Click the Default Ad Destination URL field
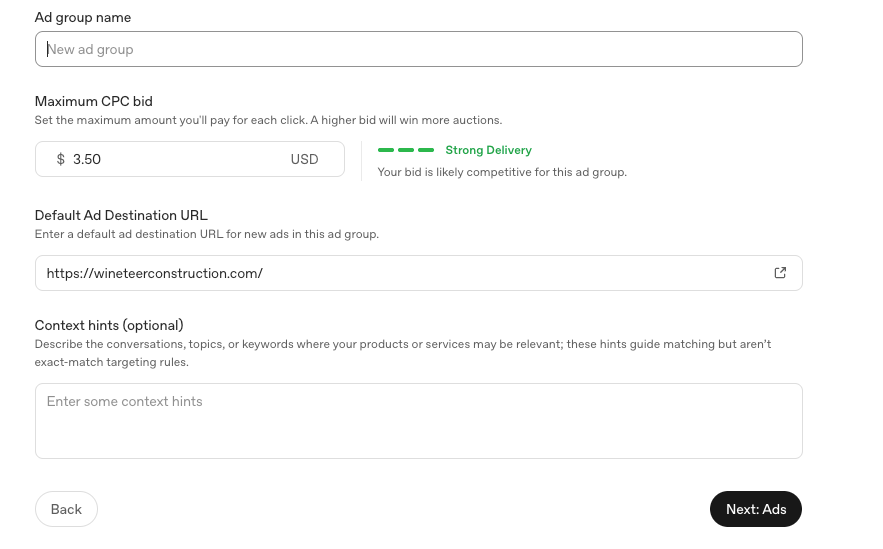 tap(418, 273)
